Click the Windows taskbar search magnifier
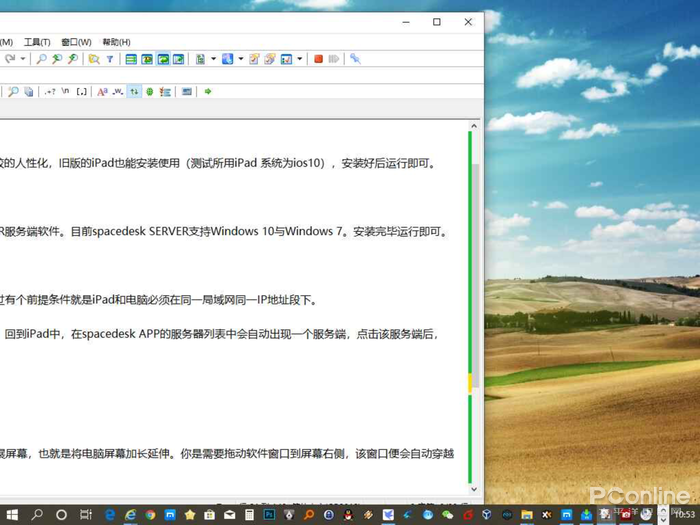The height and width of the screenshot is (525, 700). [x=37, y=514]
